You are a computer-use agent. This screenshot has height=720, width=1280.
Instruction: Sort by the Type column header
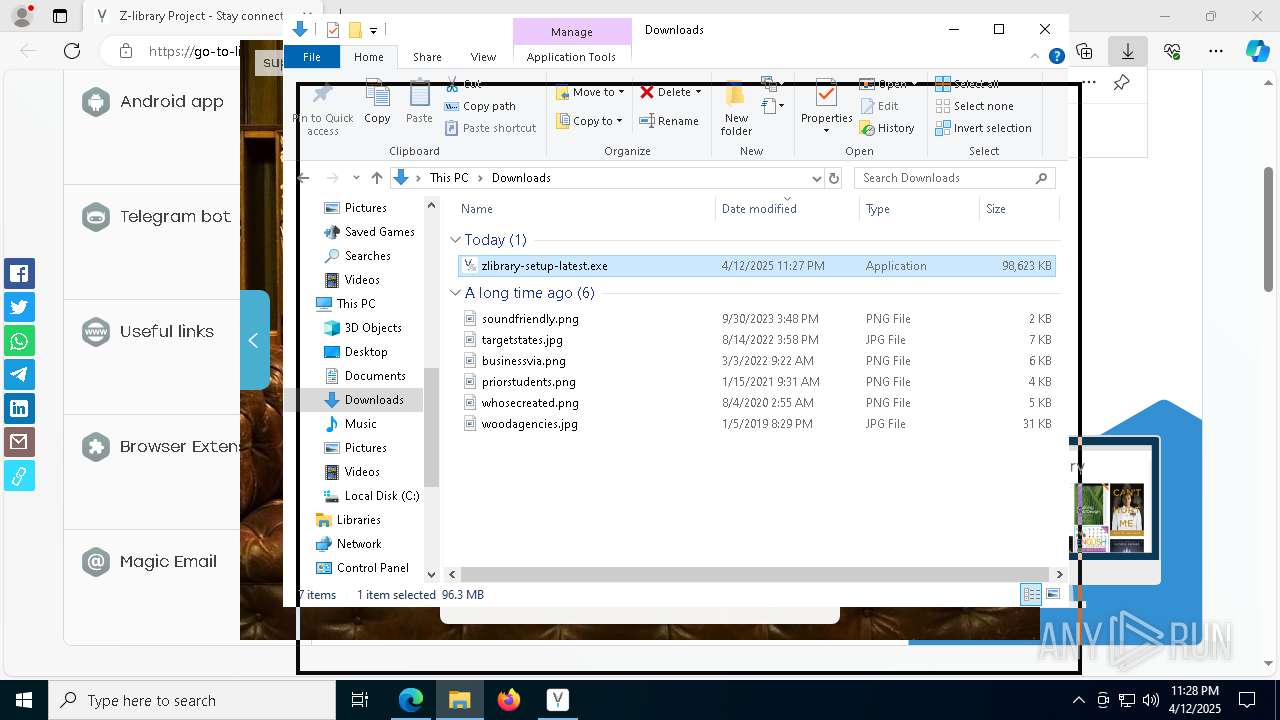click(918, 209)
